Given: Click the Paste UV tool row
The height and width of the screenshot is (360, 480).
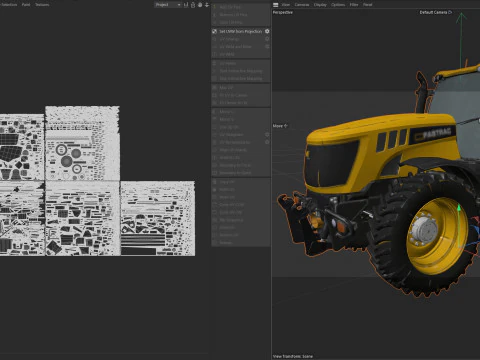Looking at the screenshot, I should (x=240, y=190).
